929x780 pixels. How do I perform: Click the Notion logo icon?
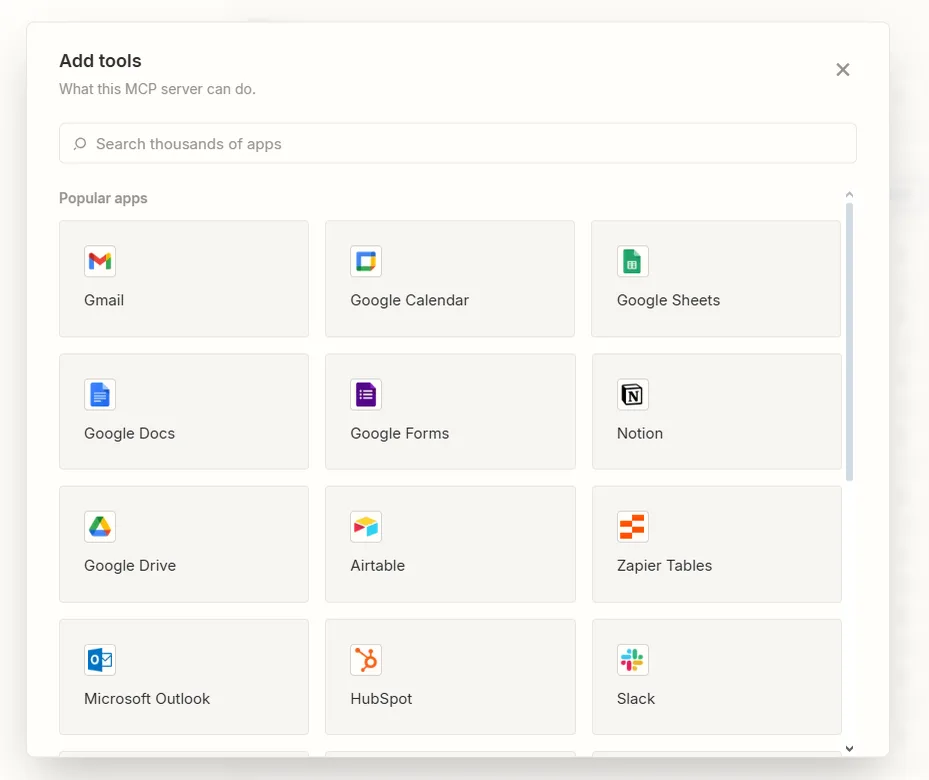pos(632,394)
